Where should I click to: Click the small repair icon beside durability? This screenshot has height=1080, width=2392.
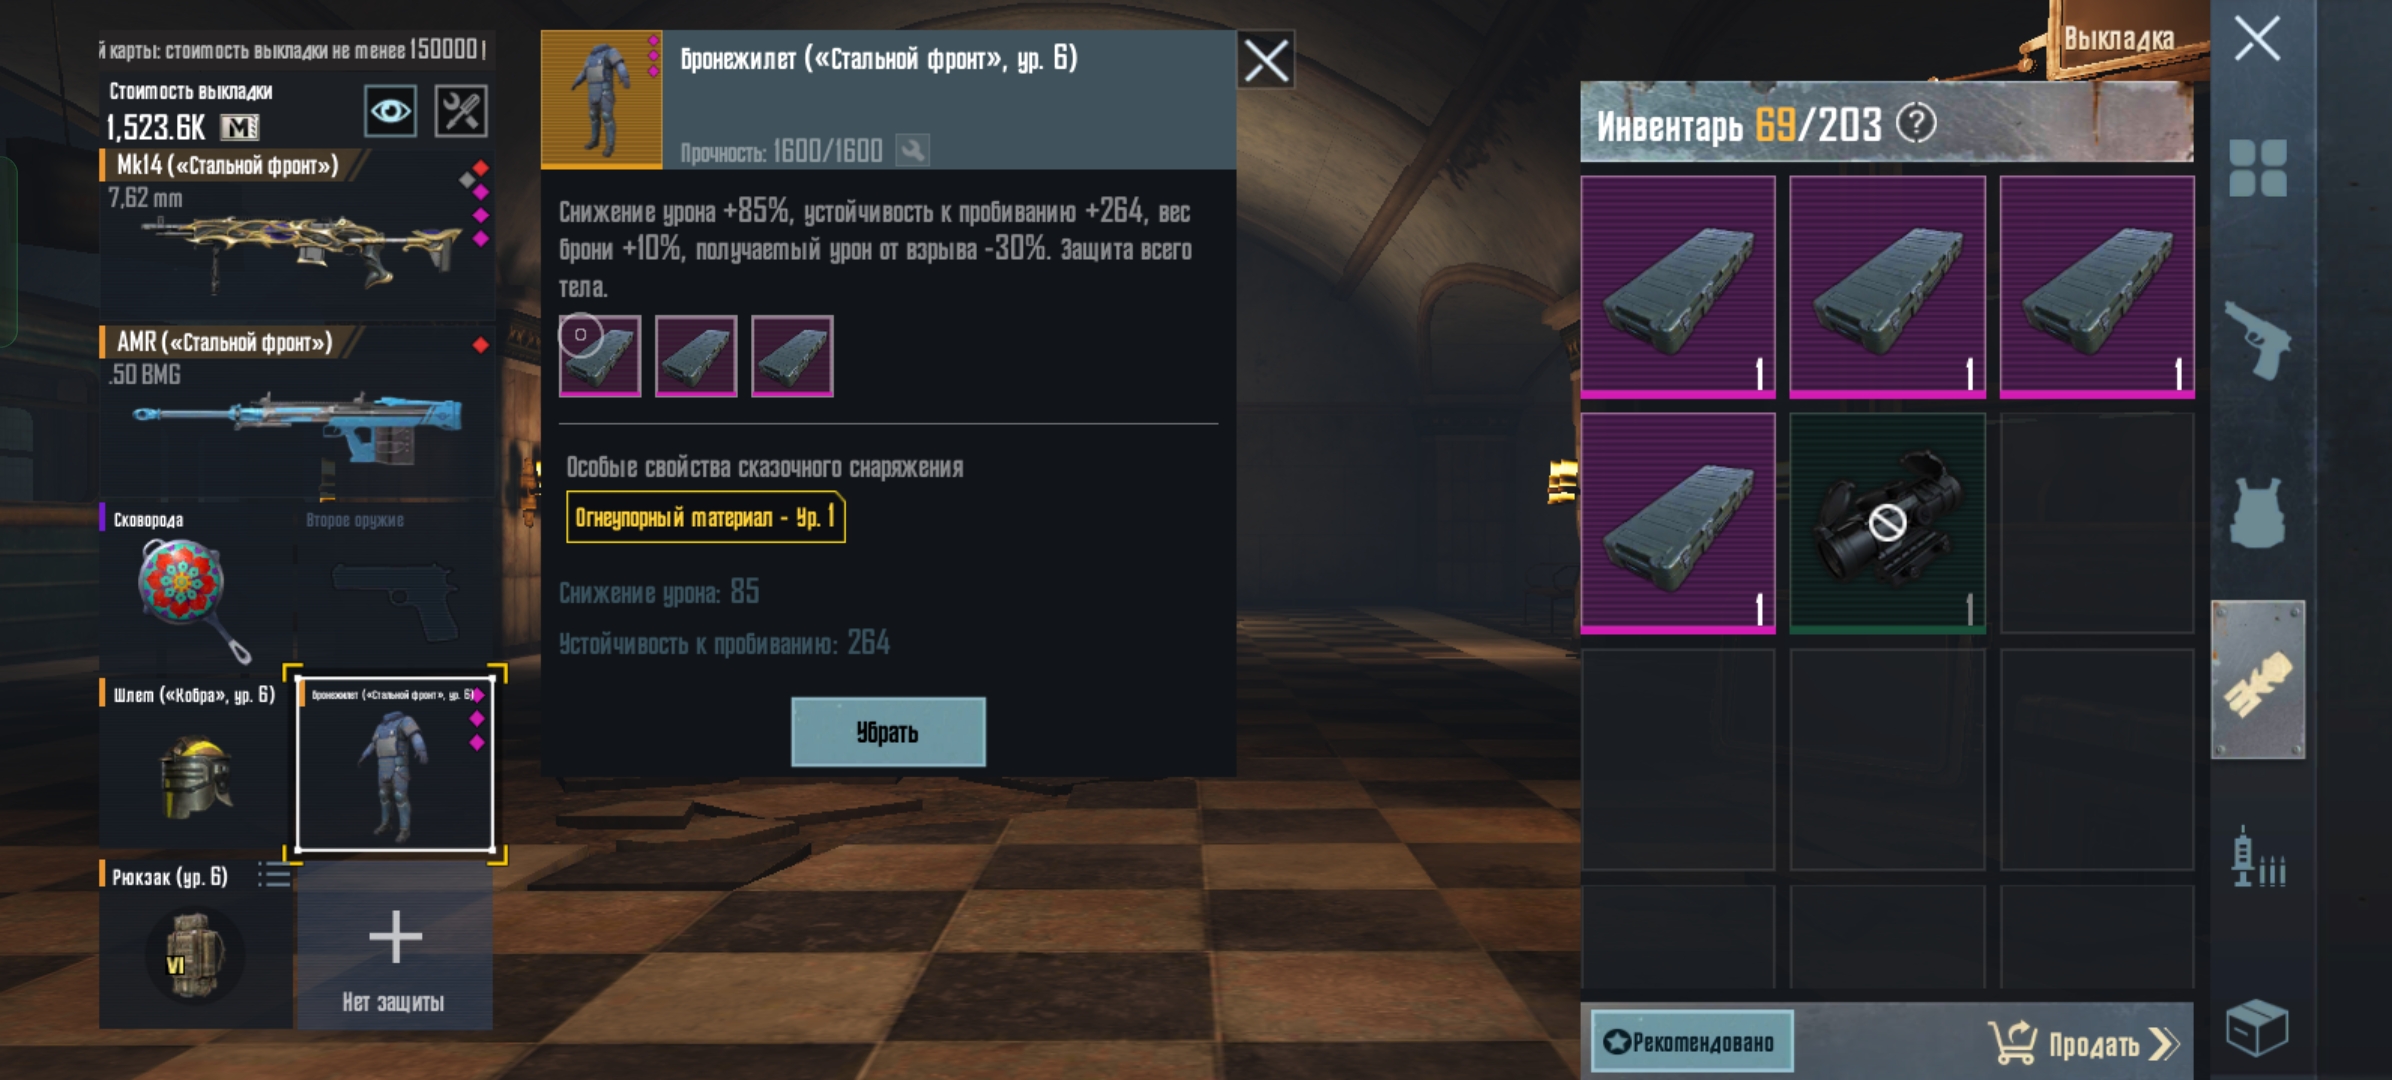tap(912, 151)
